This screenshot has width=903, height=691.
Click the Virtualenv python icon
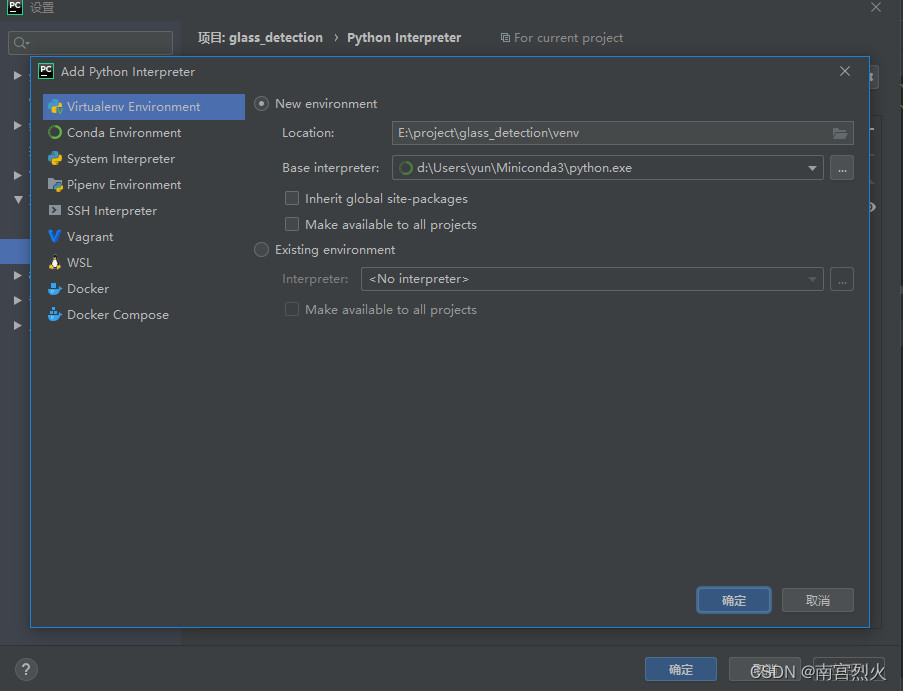[55, 107]
